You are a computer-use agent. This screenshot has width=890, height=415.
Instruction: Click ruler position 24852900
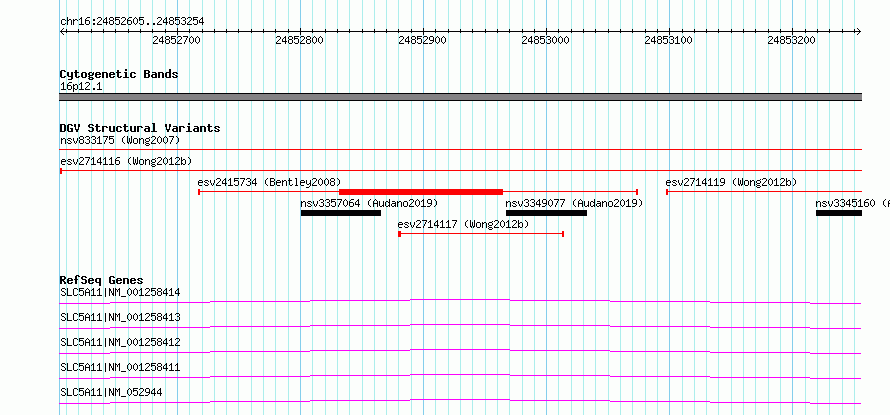[x=423, y=40]
